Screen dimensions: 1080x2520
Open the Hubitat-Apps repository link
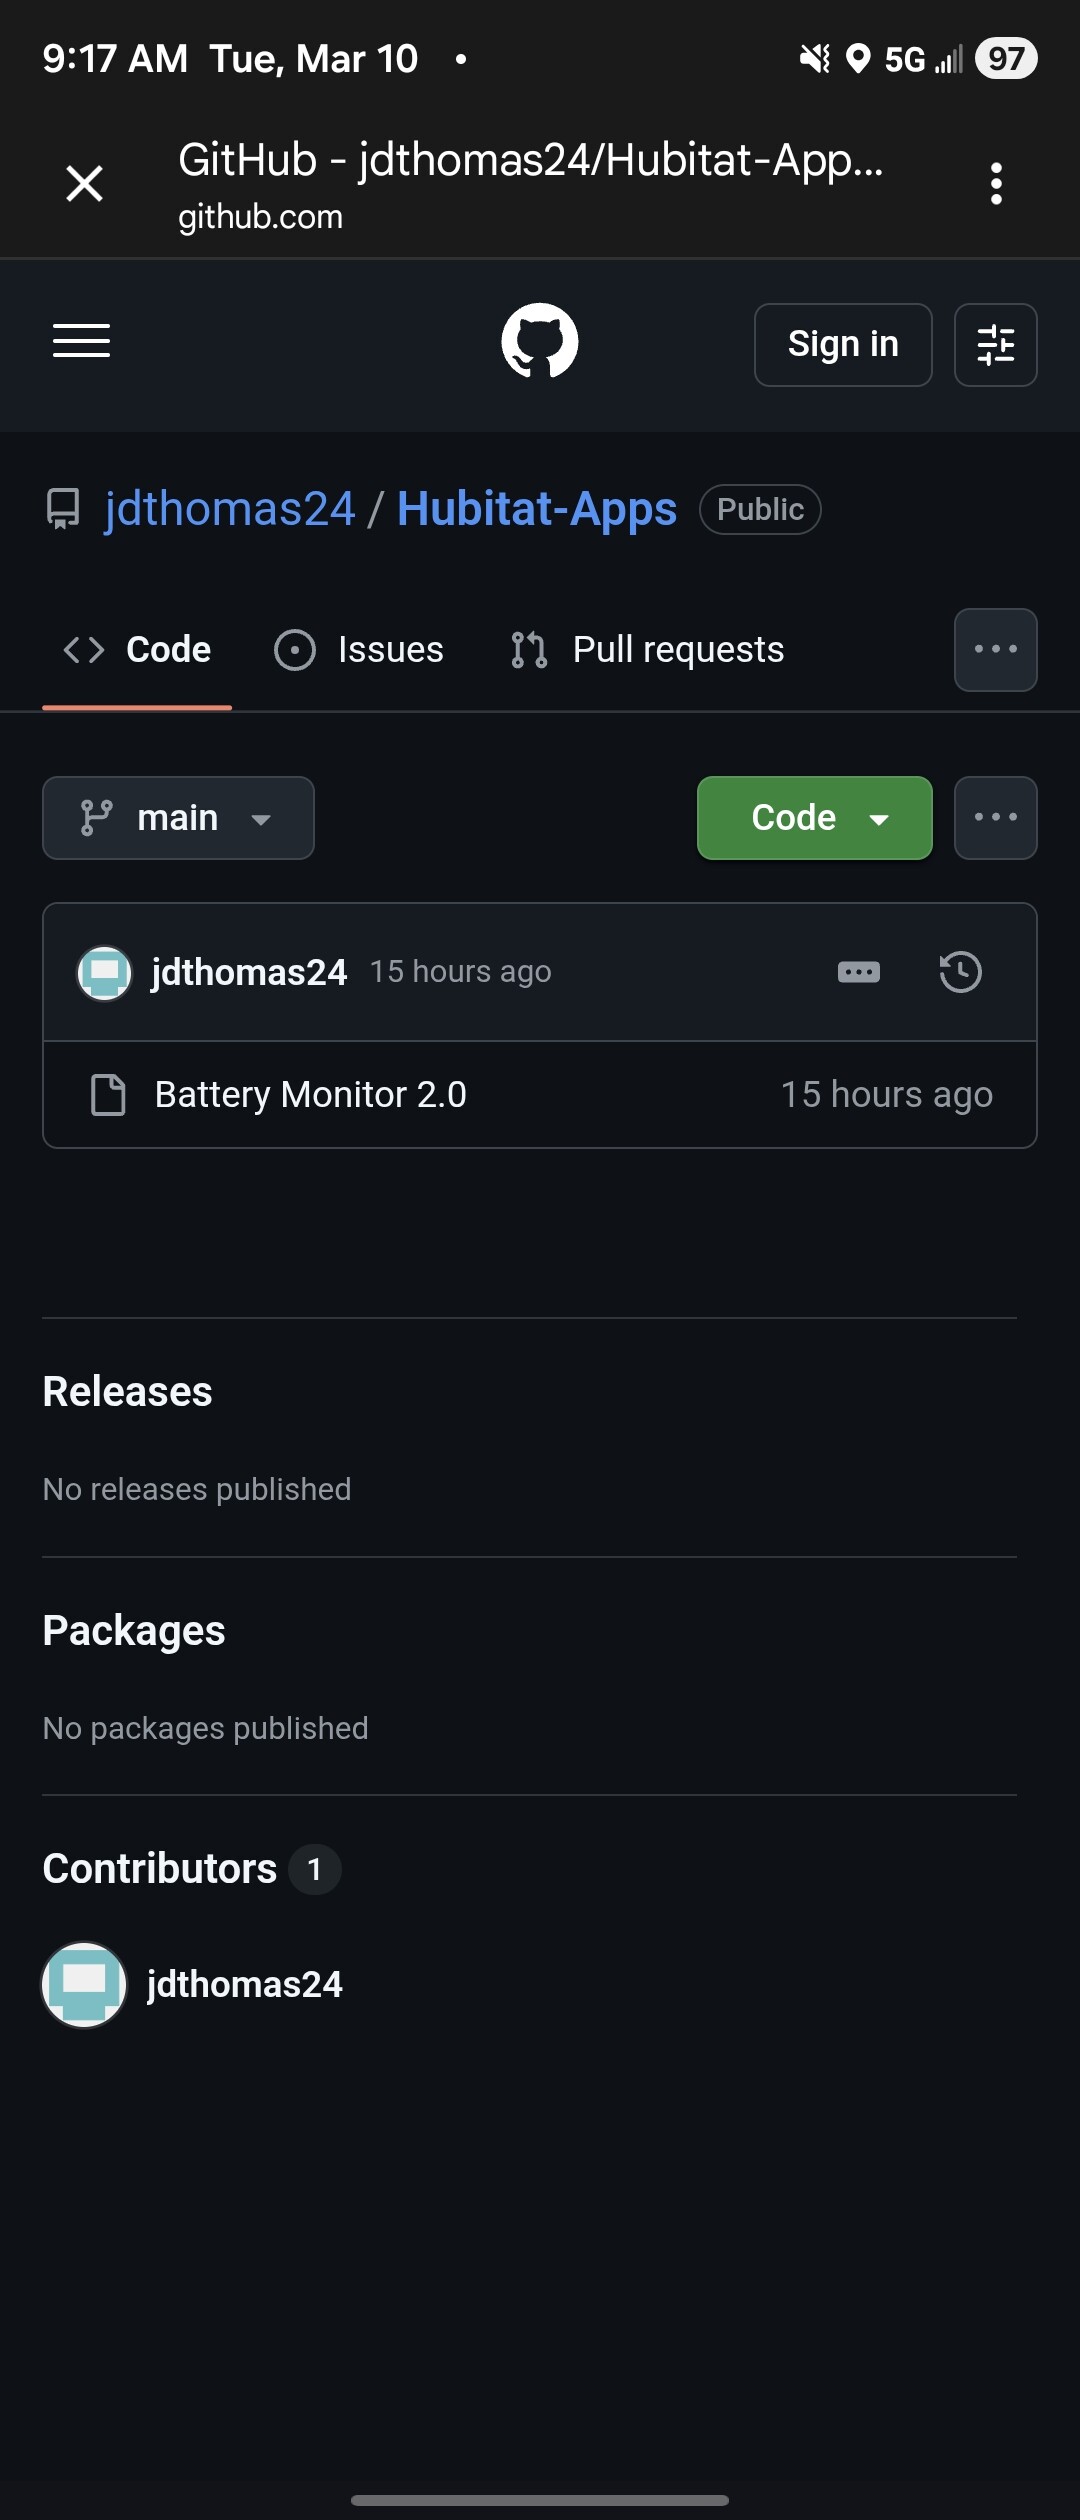point(537,509)
